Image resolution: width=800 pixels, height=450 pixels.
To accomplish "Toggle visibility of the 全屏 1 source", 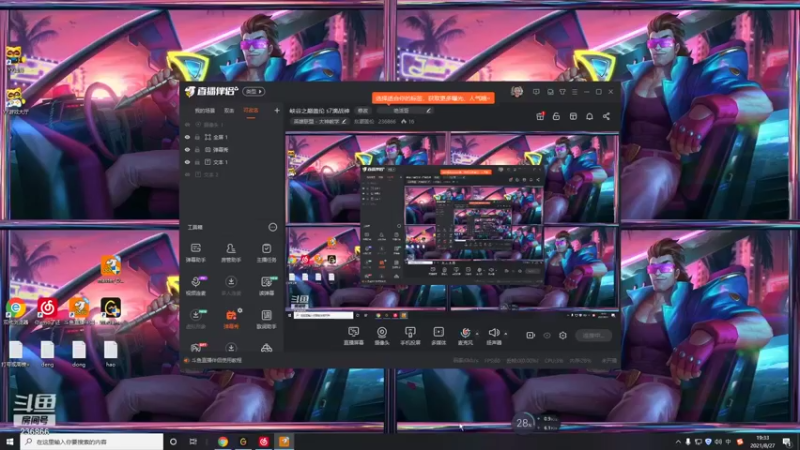I will click(x=187, y=137).
